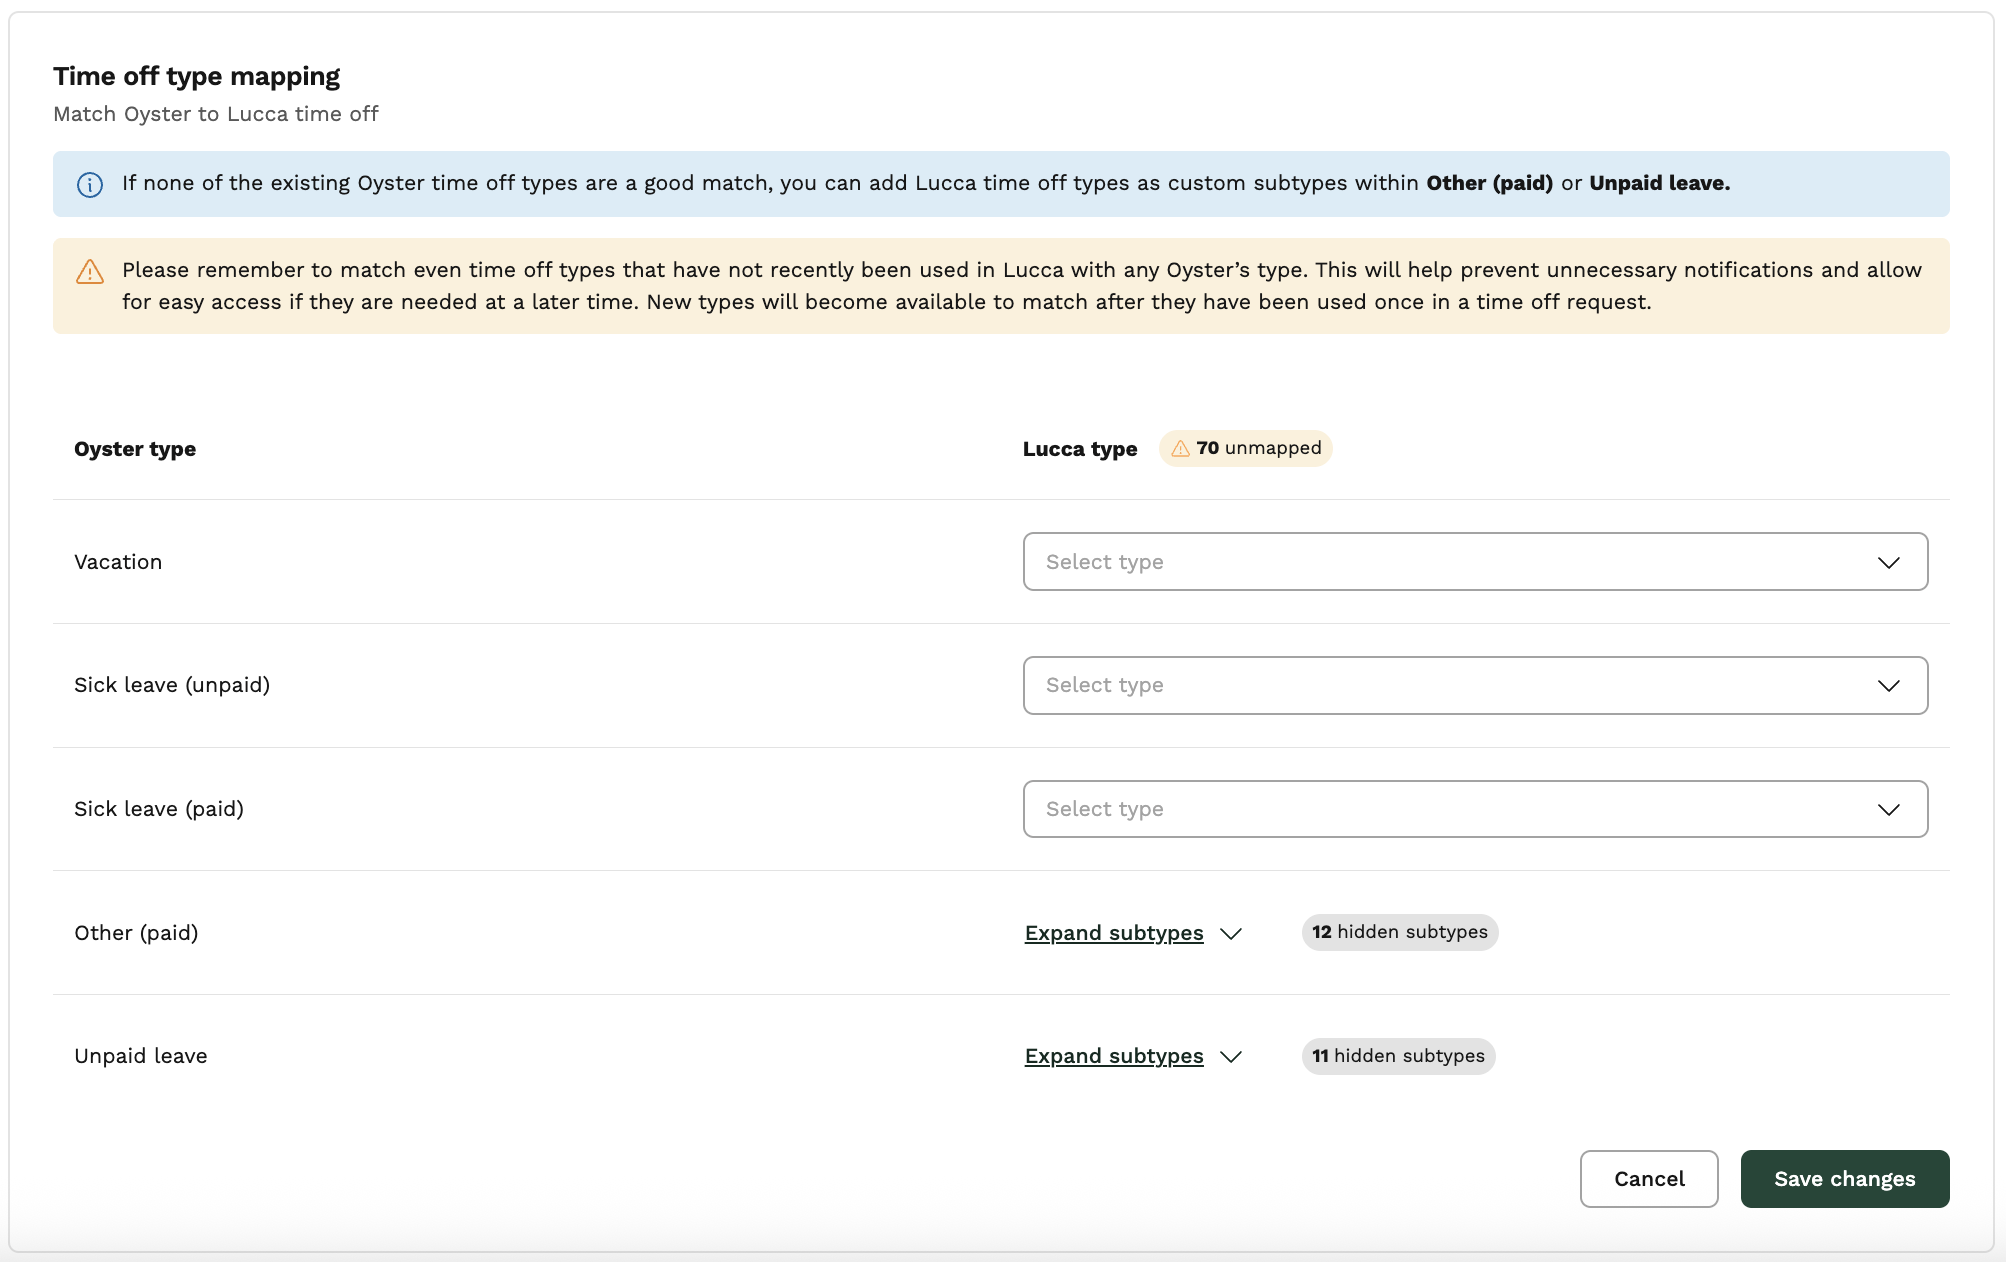Open the Sick leave (paid) type dropdown
Viewport: 2006px width, 1262px height.
point(1475,809)
